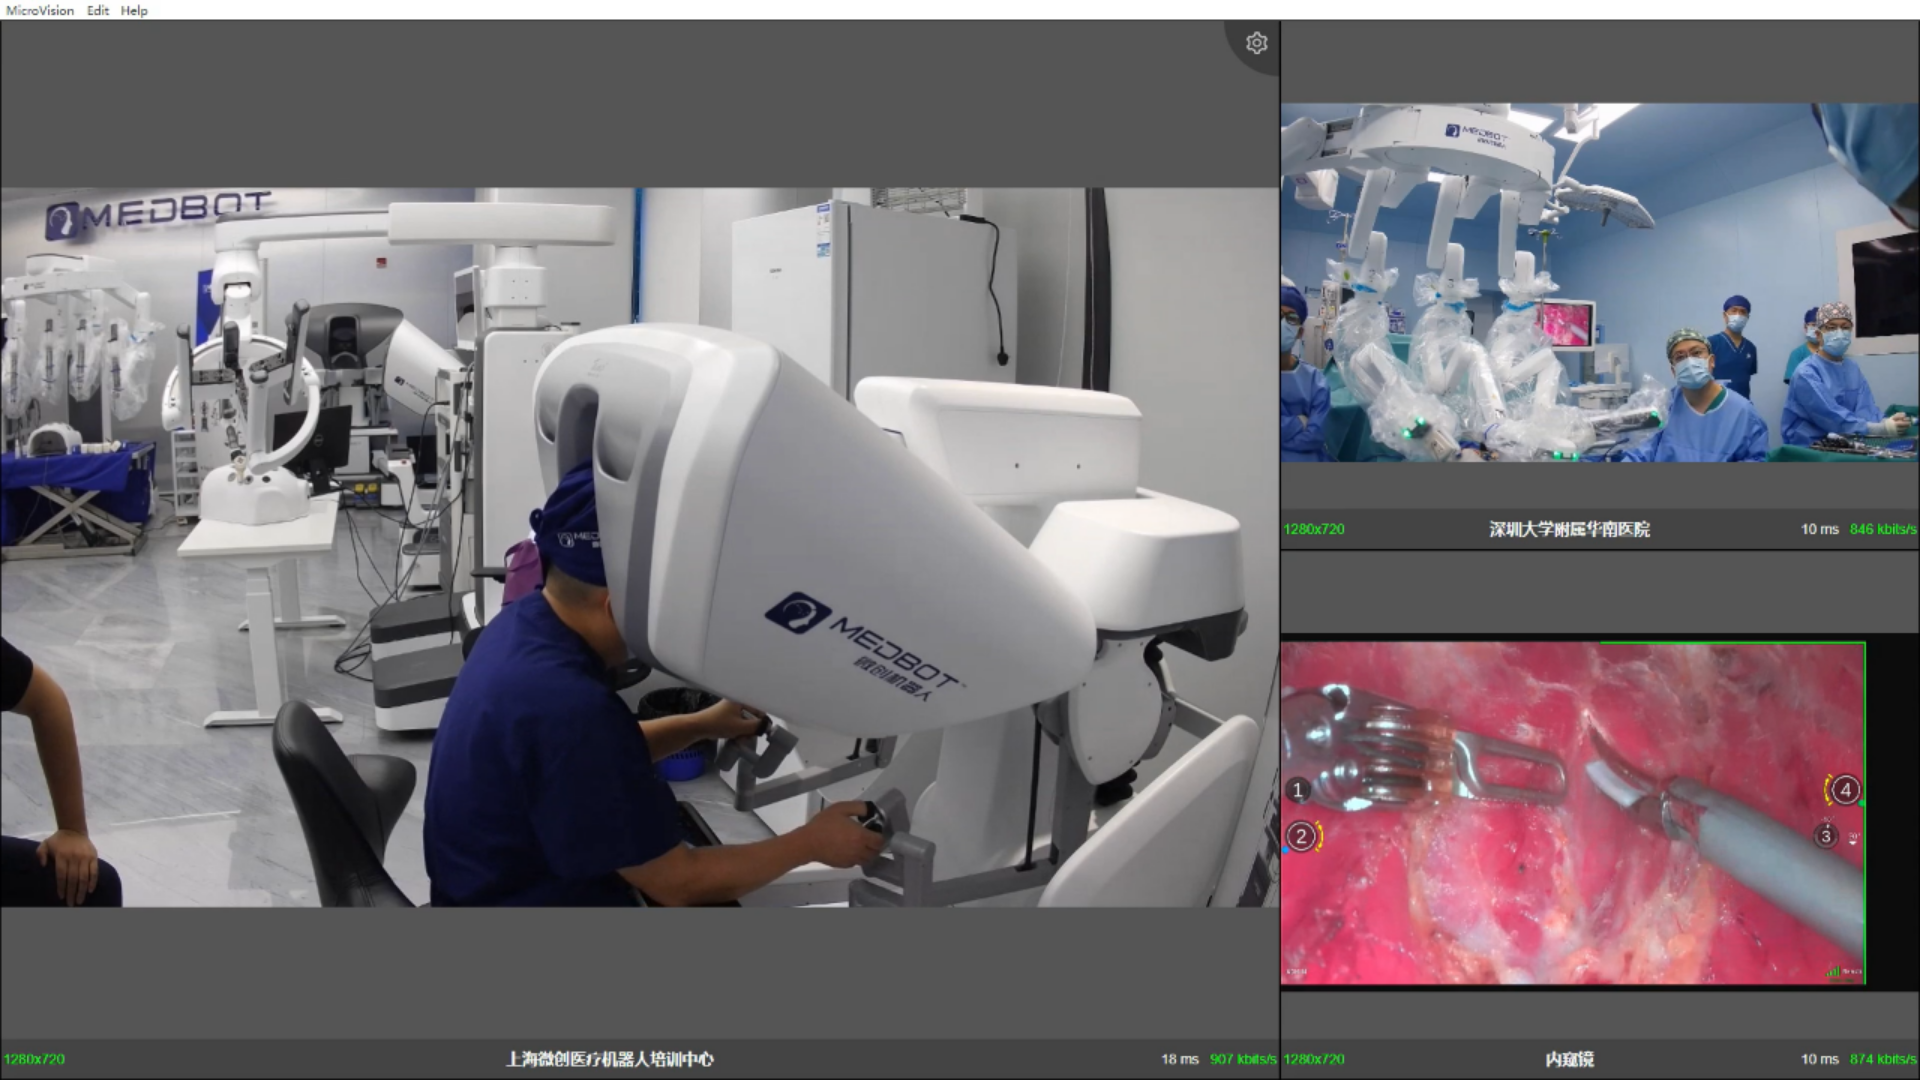Click the green signal strength bars icon

[1833, 971]
